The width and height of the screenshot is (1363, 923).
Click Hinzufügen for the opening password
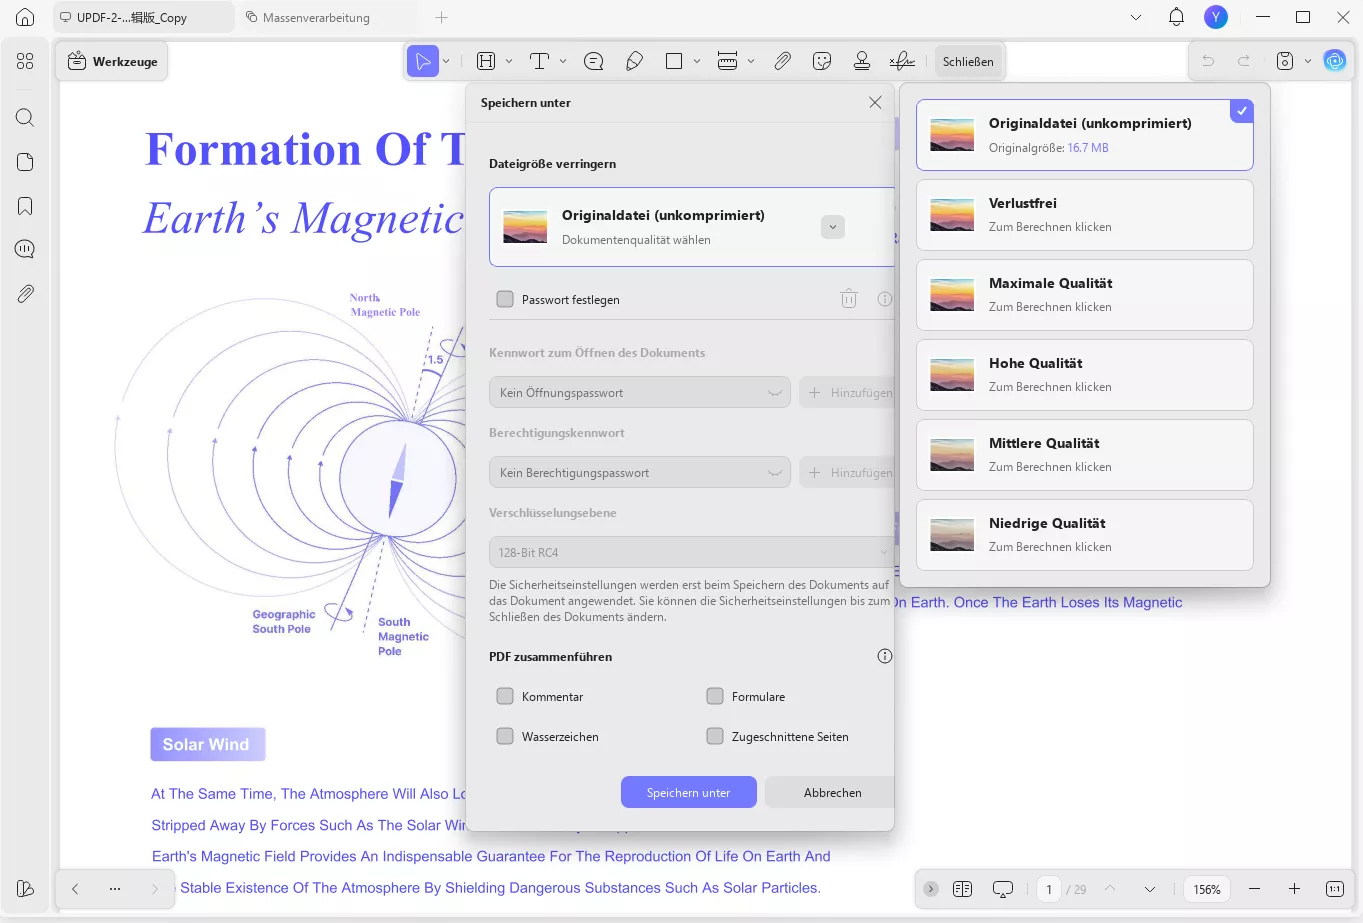click(847, 392)
